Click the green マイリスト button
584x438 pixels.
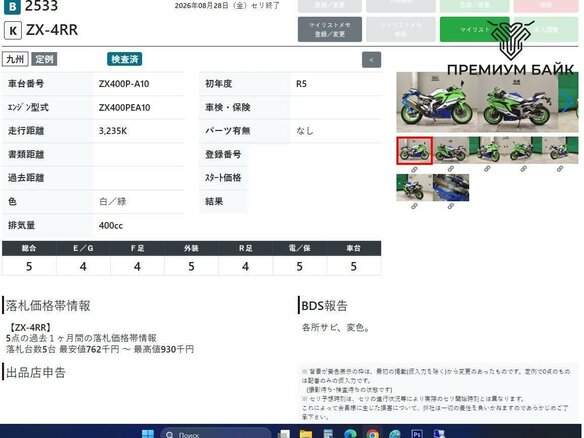(x=474, y=29)
